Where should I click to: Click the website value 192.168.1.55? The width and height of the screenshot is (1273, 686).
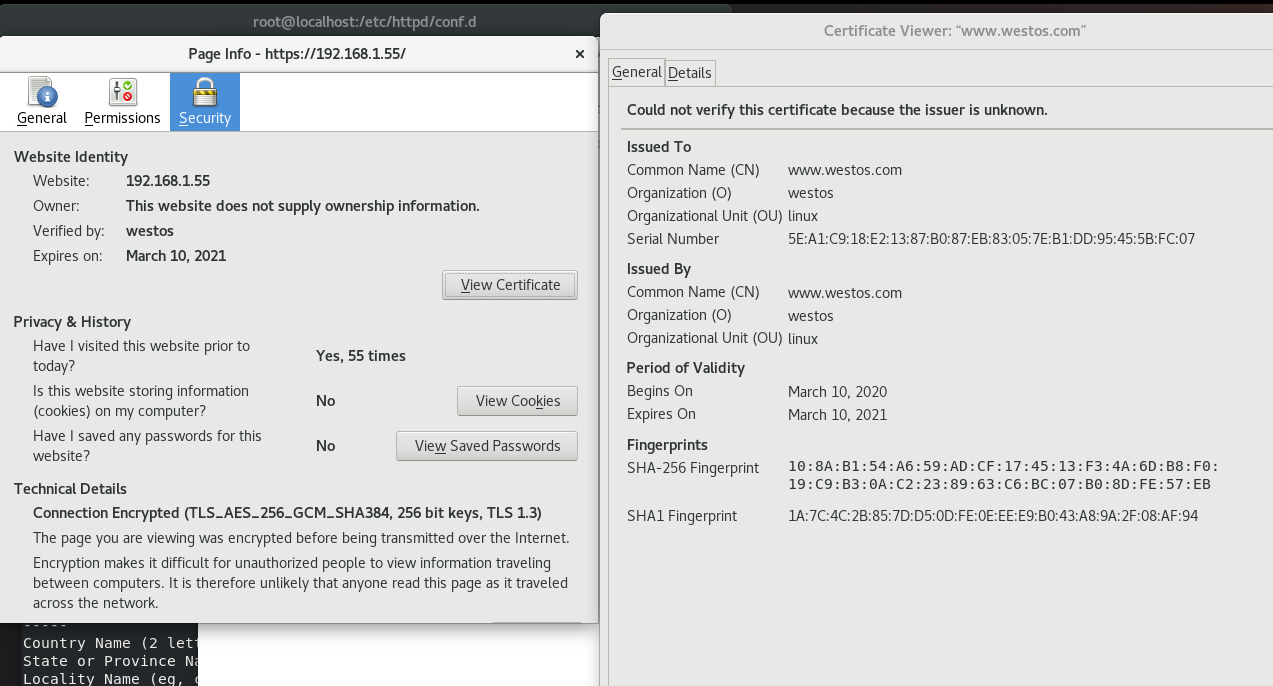[168, 181]
